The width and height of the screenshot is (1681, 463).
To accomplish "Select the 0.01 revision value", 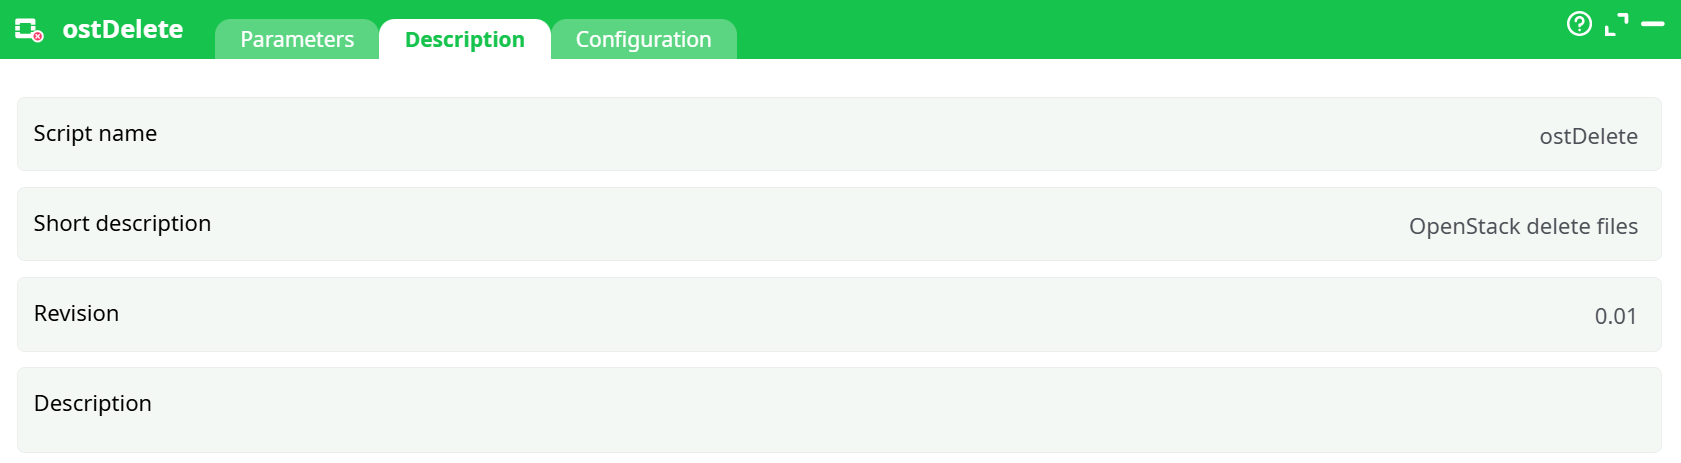I will pyautogui.click(x=1615, y=317).
